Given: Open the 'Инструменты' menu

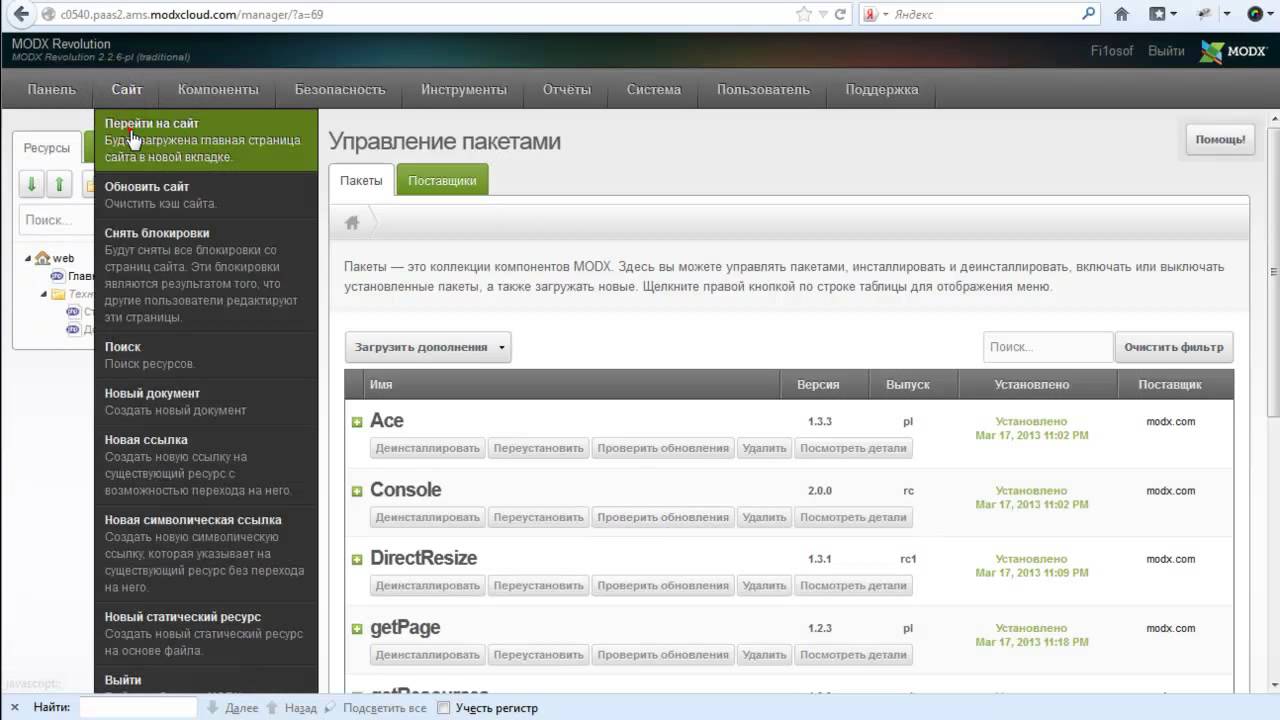Looking at the screenshot, I should tap(464, 89).
